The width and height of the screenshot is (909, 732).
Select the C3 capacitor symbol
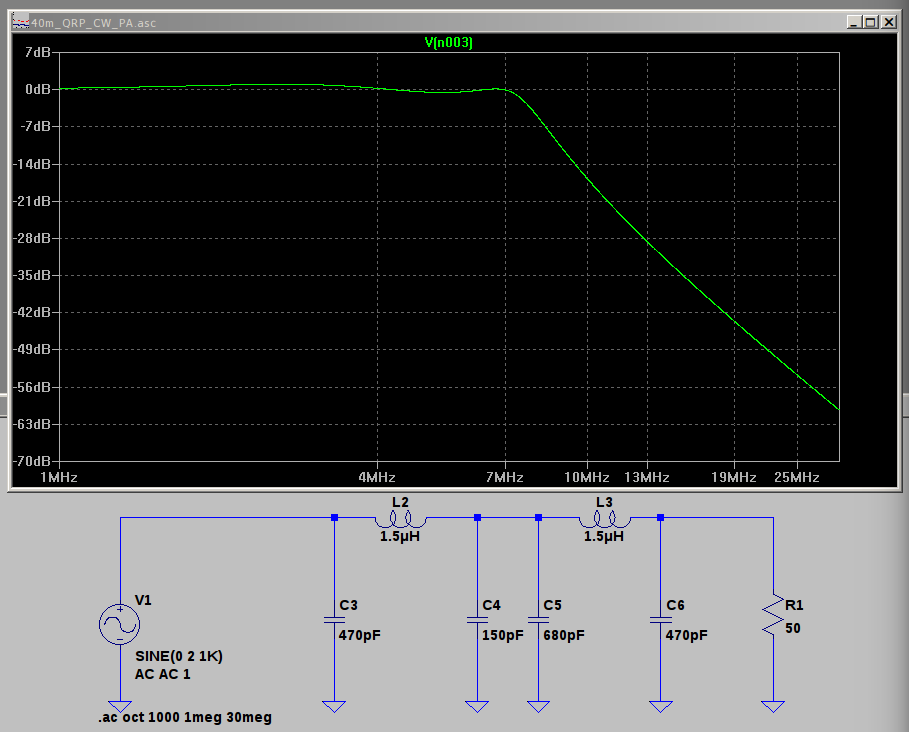pos(334,620)
